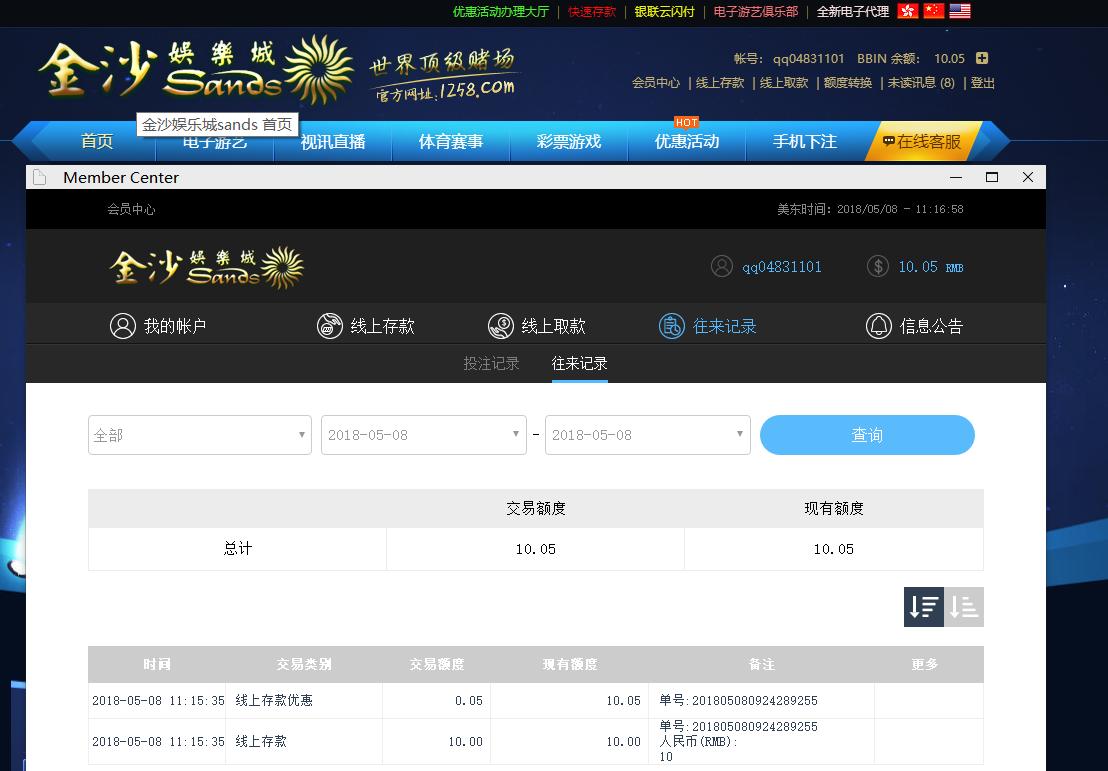Click the ascending sort icon above the table

point(964,606)
